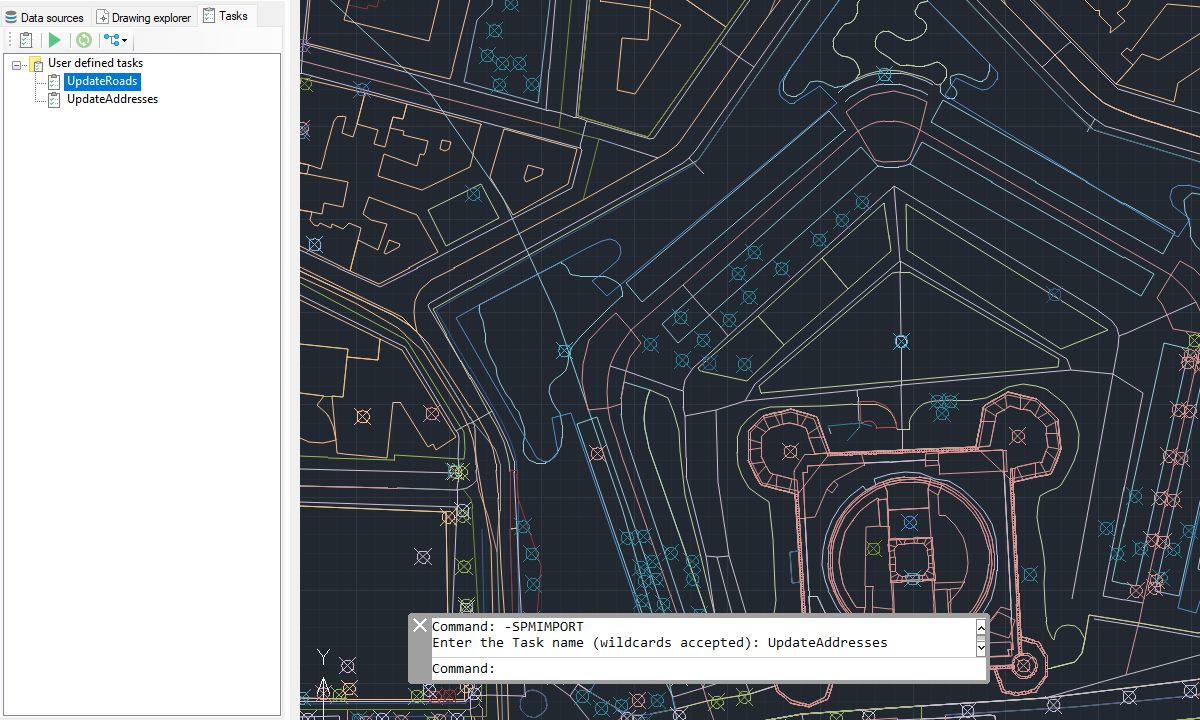Select the UpdateRoads task
Image resolution: width=1200 pixels, height=720 pixels.
point(101,81)
